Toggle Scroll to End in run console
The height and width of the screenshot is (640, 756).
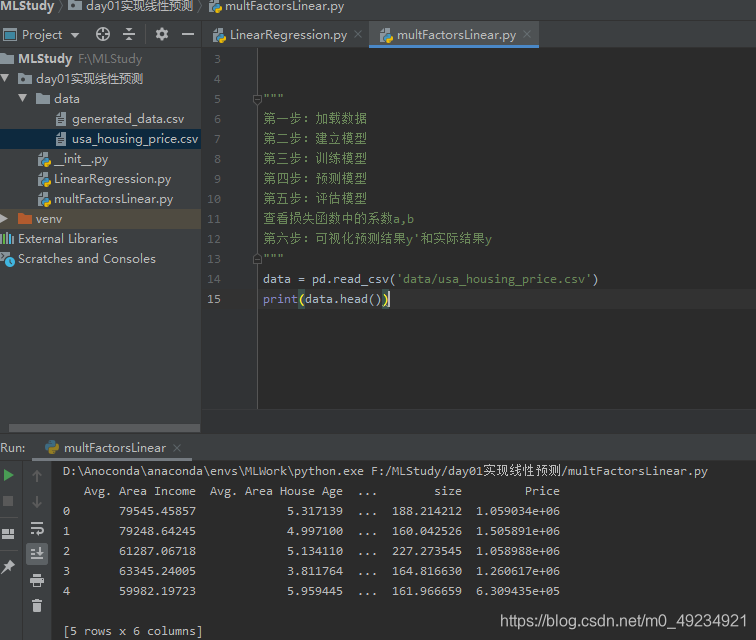coord(37,554)
